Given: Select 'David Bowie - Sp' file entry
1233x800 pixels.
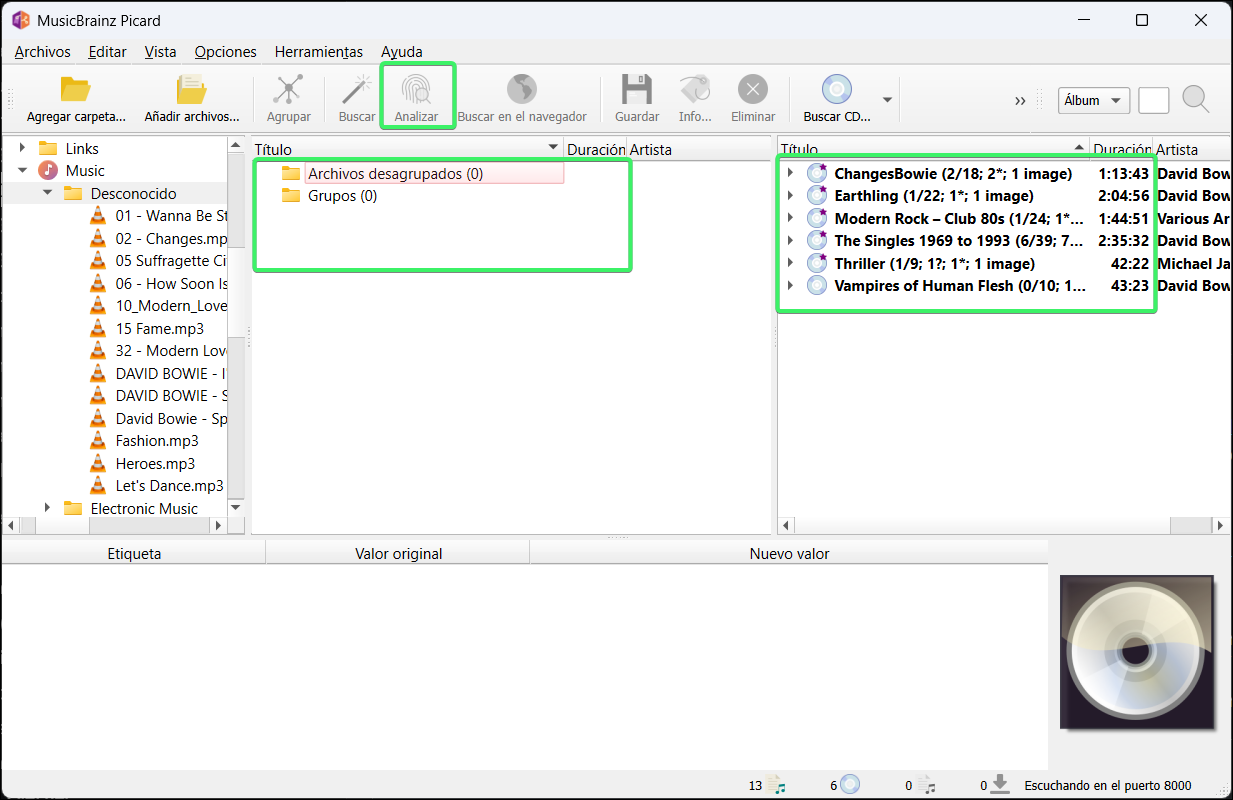Looking at the screenshot, I should [x=171, y=418].
